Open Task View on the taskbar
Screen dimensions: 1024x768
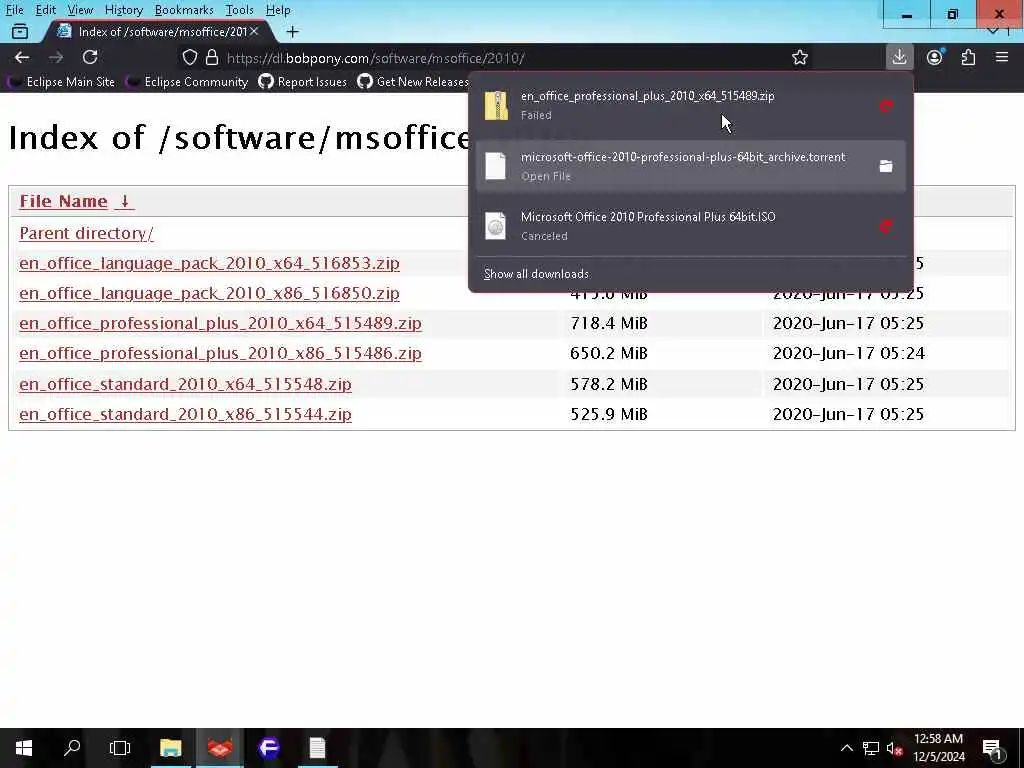(x=120, y=748)
